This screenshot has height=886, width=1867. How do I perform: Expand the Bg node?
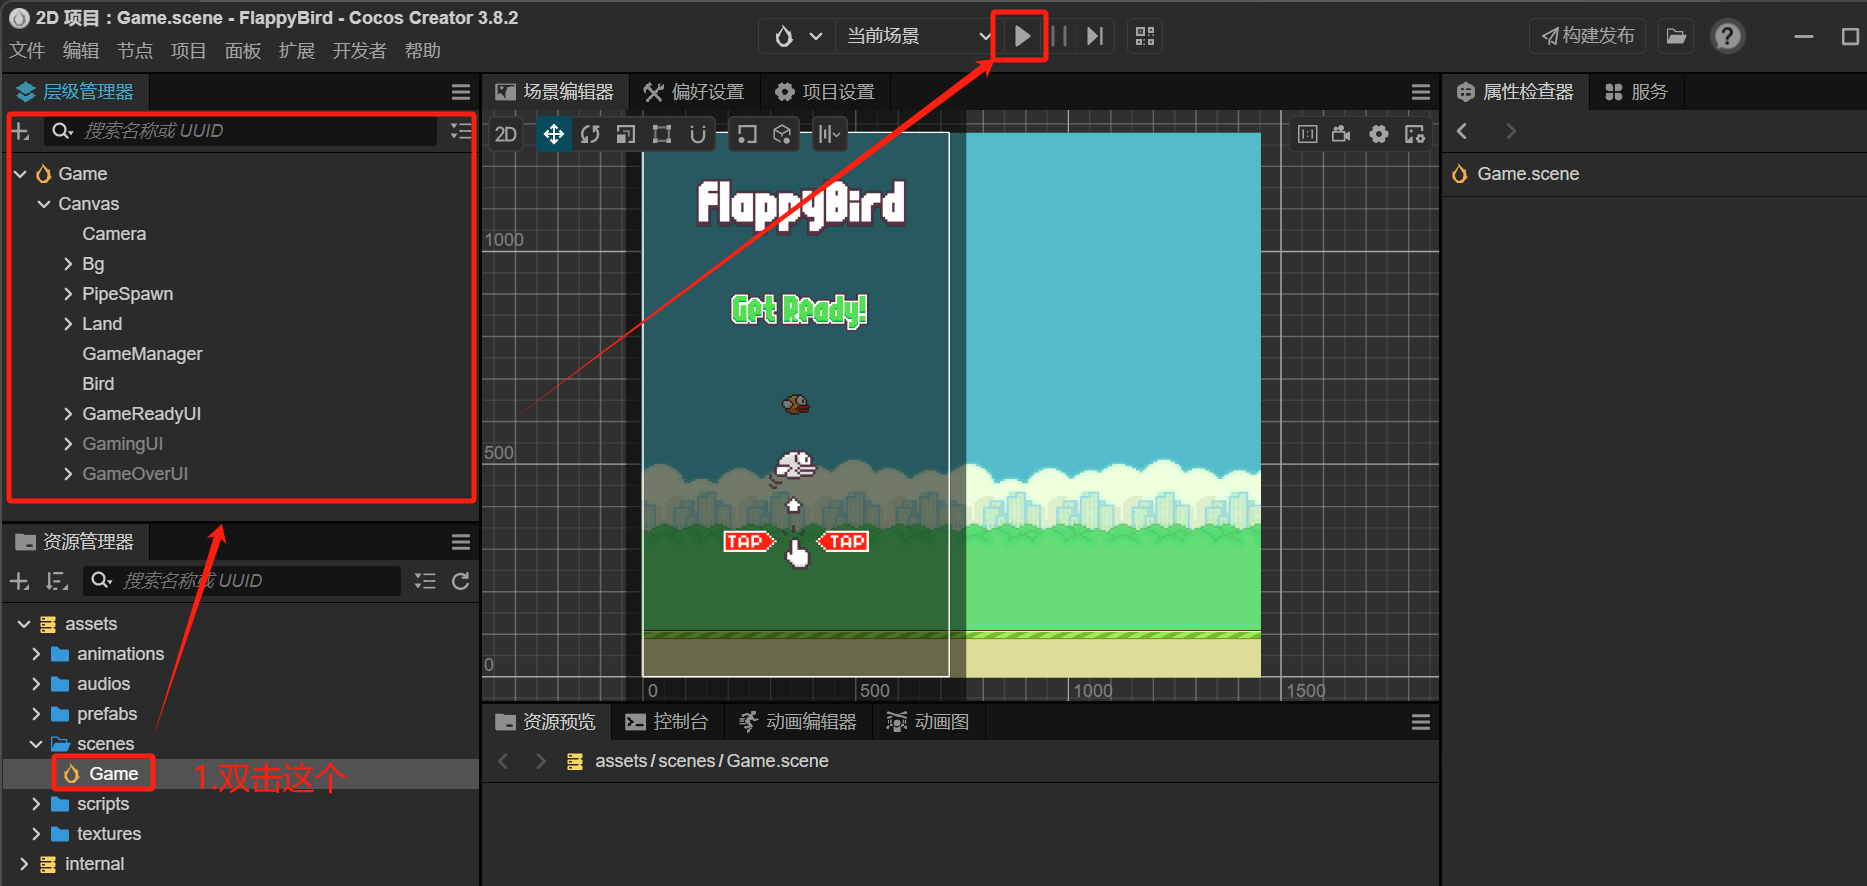tap(68, 264)
